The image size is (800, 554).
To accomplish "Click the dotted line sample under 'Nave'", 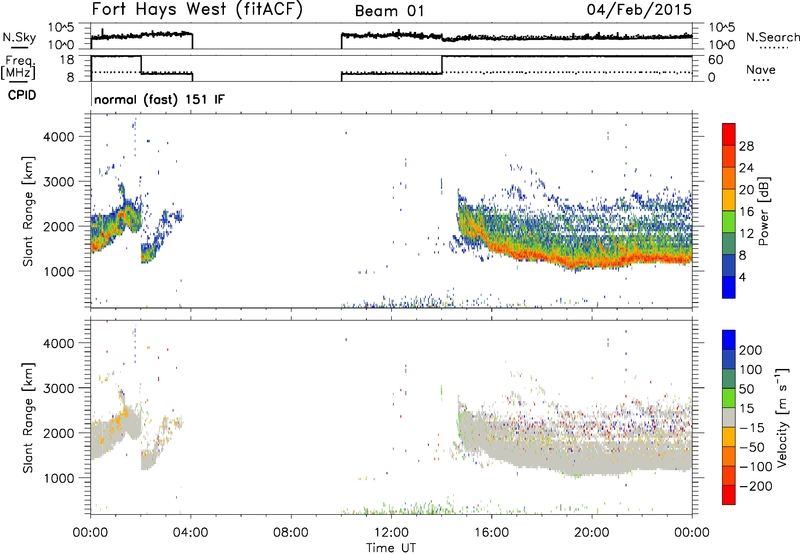I will pyautogui.click(x=761, y=81).
